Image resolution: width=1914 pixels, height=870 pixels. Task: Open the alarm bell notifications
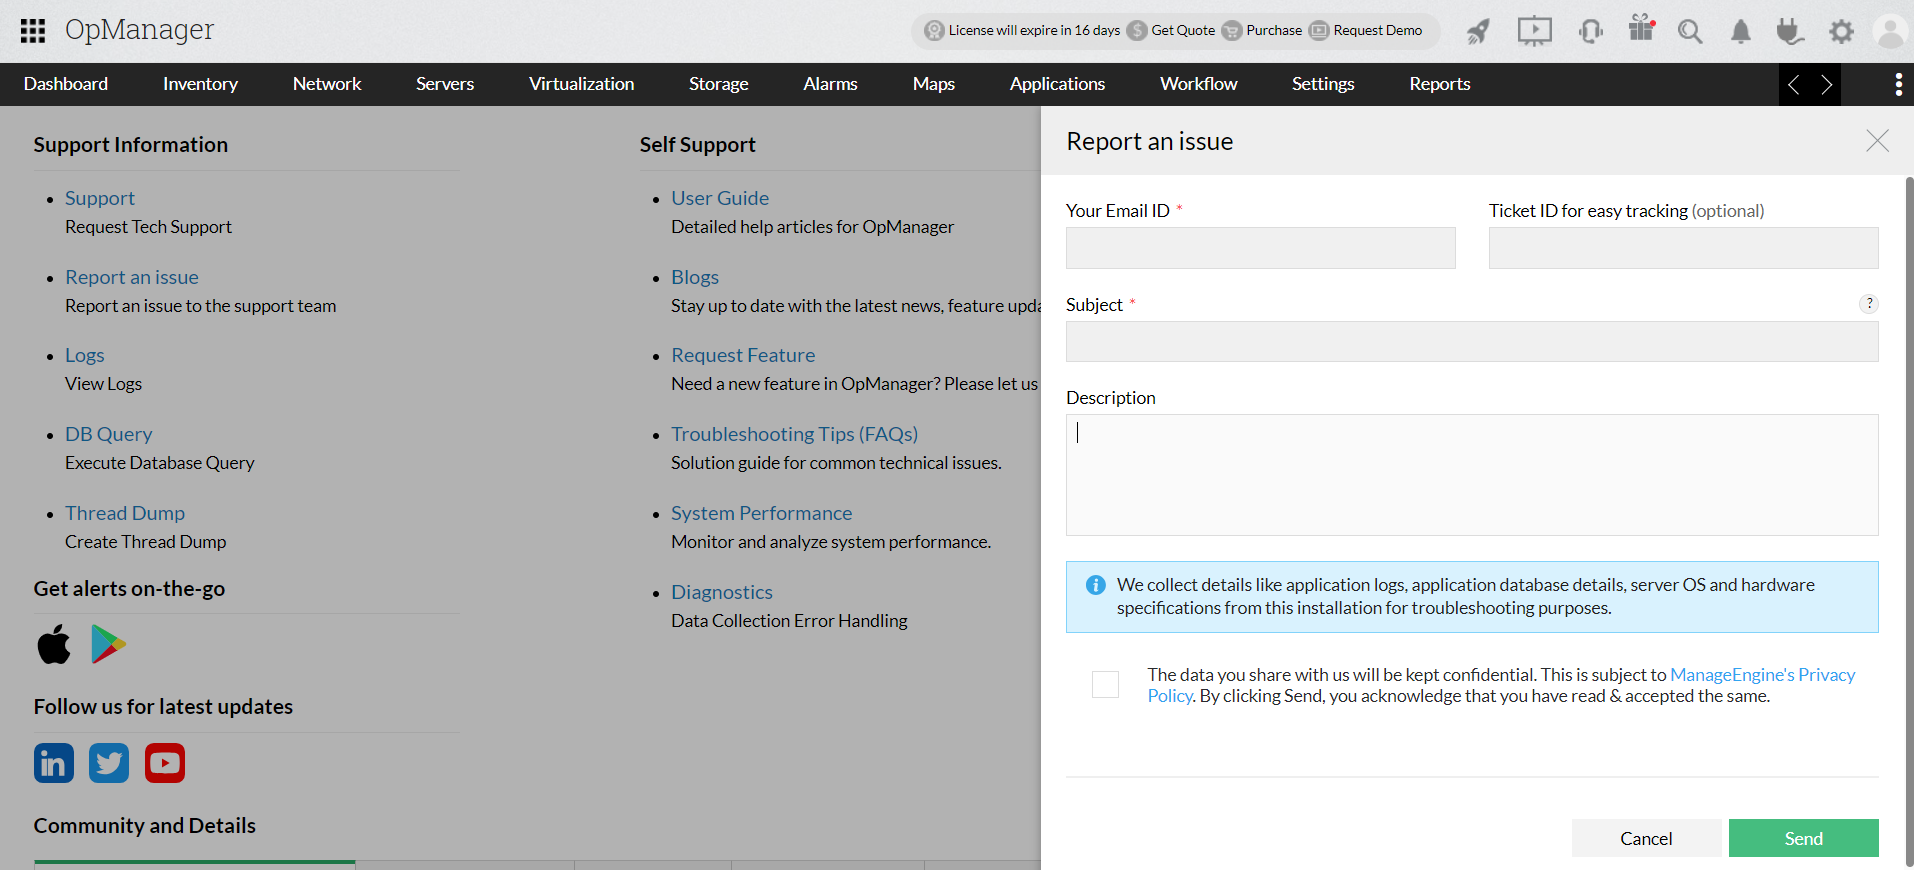tap(1741, 32)
